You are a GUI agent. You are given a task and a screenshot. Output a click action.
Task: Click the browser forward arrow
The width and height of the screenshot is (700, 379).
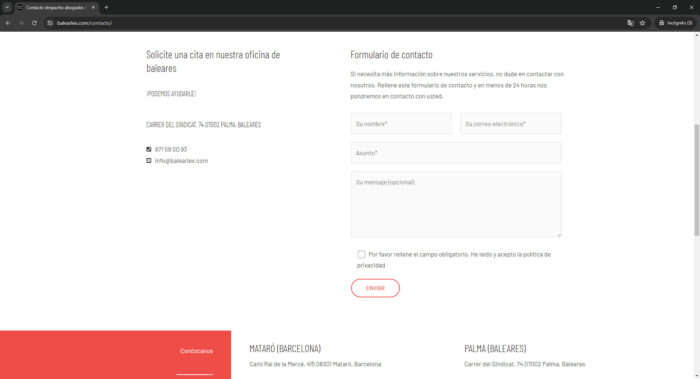click(21, 23)
